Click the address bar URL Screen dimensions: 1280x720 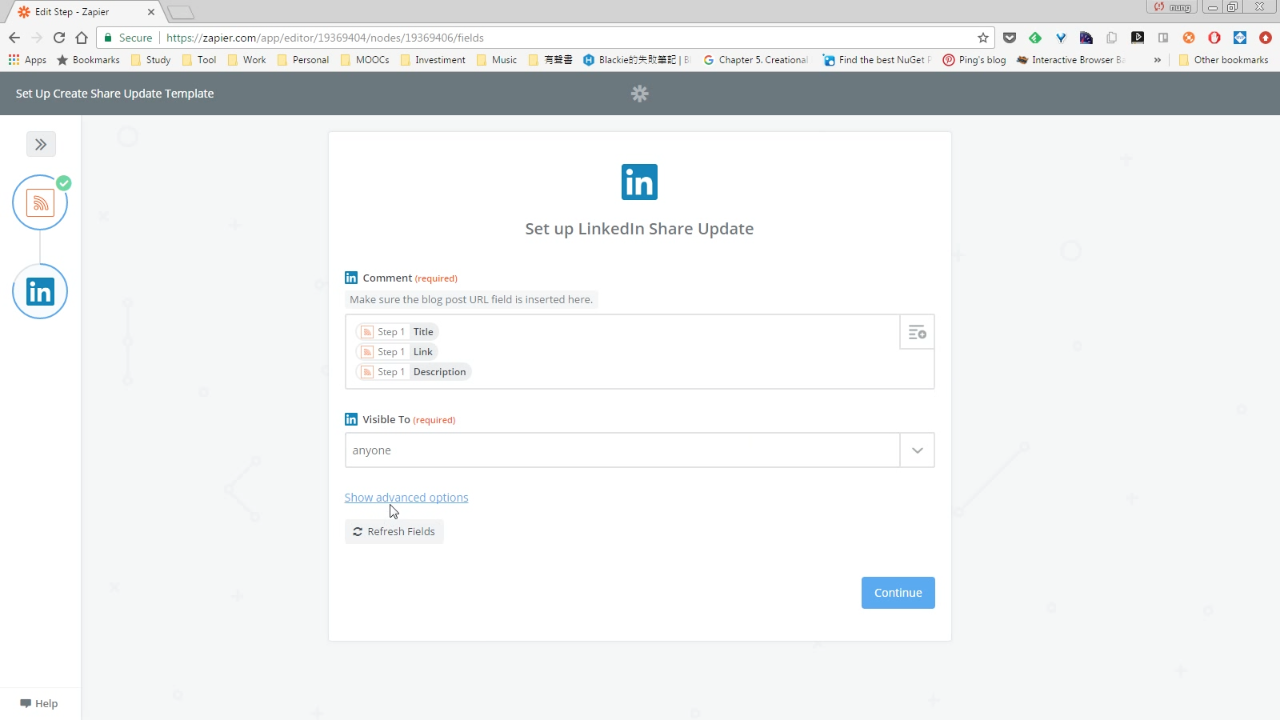[325, 38]
